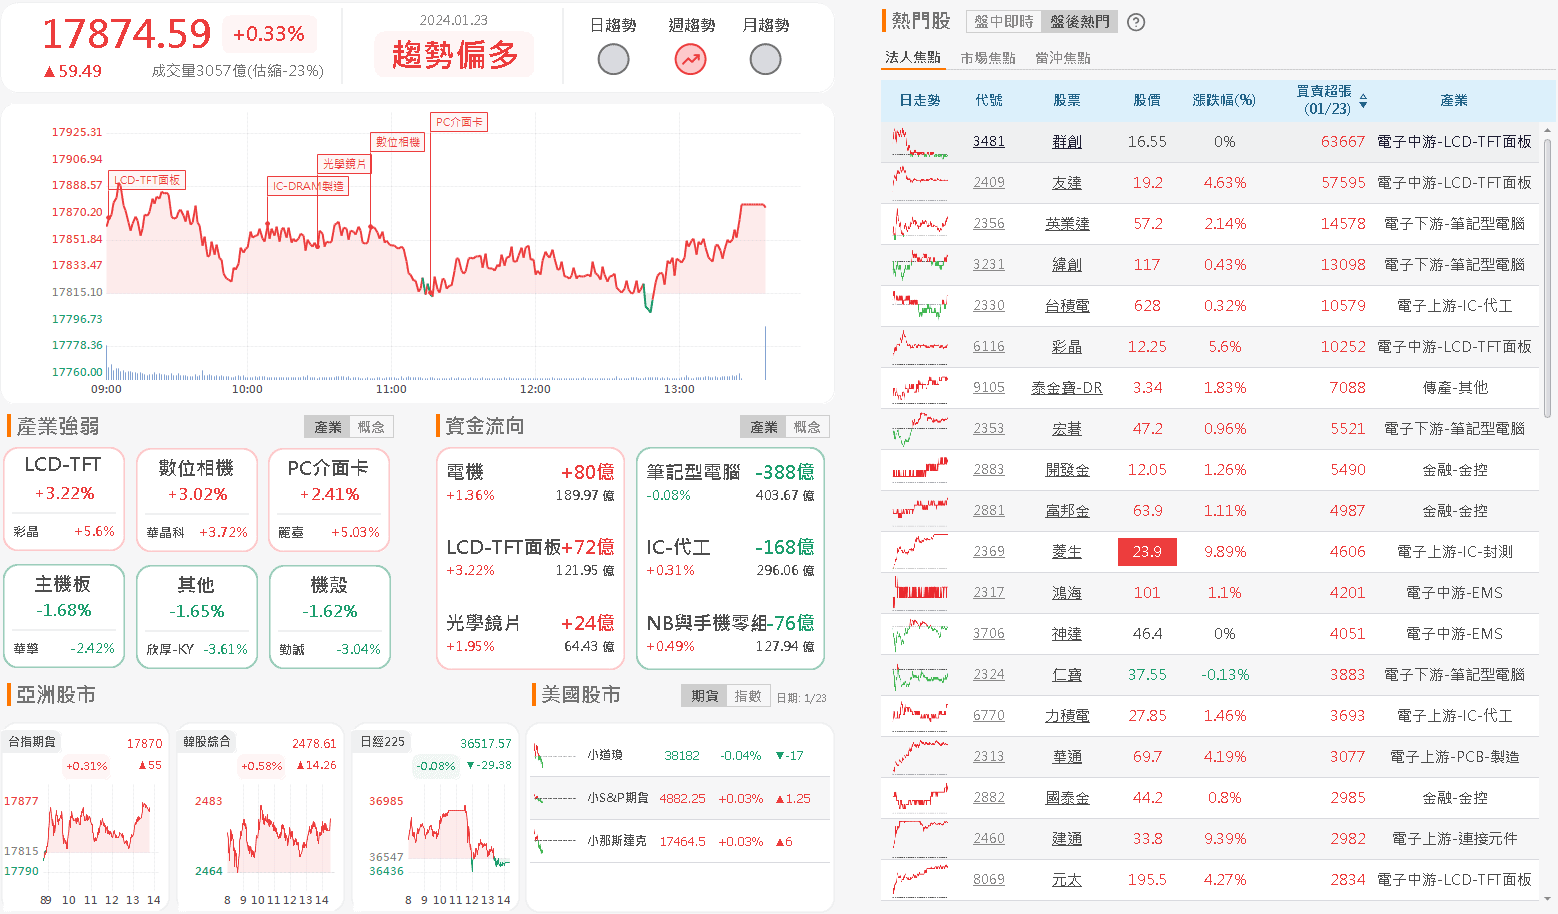Click the 週趨勢 weekly trend up-arrow icon
Viewport: 1558px width, 914px height.
point(690,60)
